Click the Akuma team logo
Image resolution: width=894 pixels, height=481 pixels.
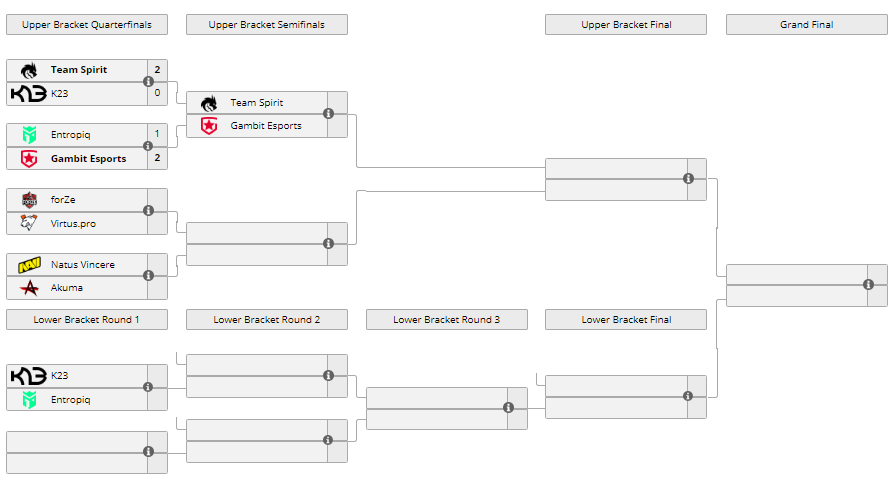(28, 288)
